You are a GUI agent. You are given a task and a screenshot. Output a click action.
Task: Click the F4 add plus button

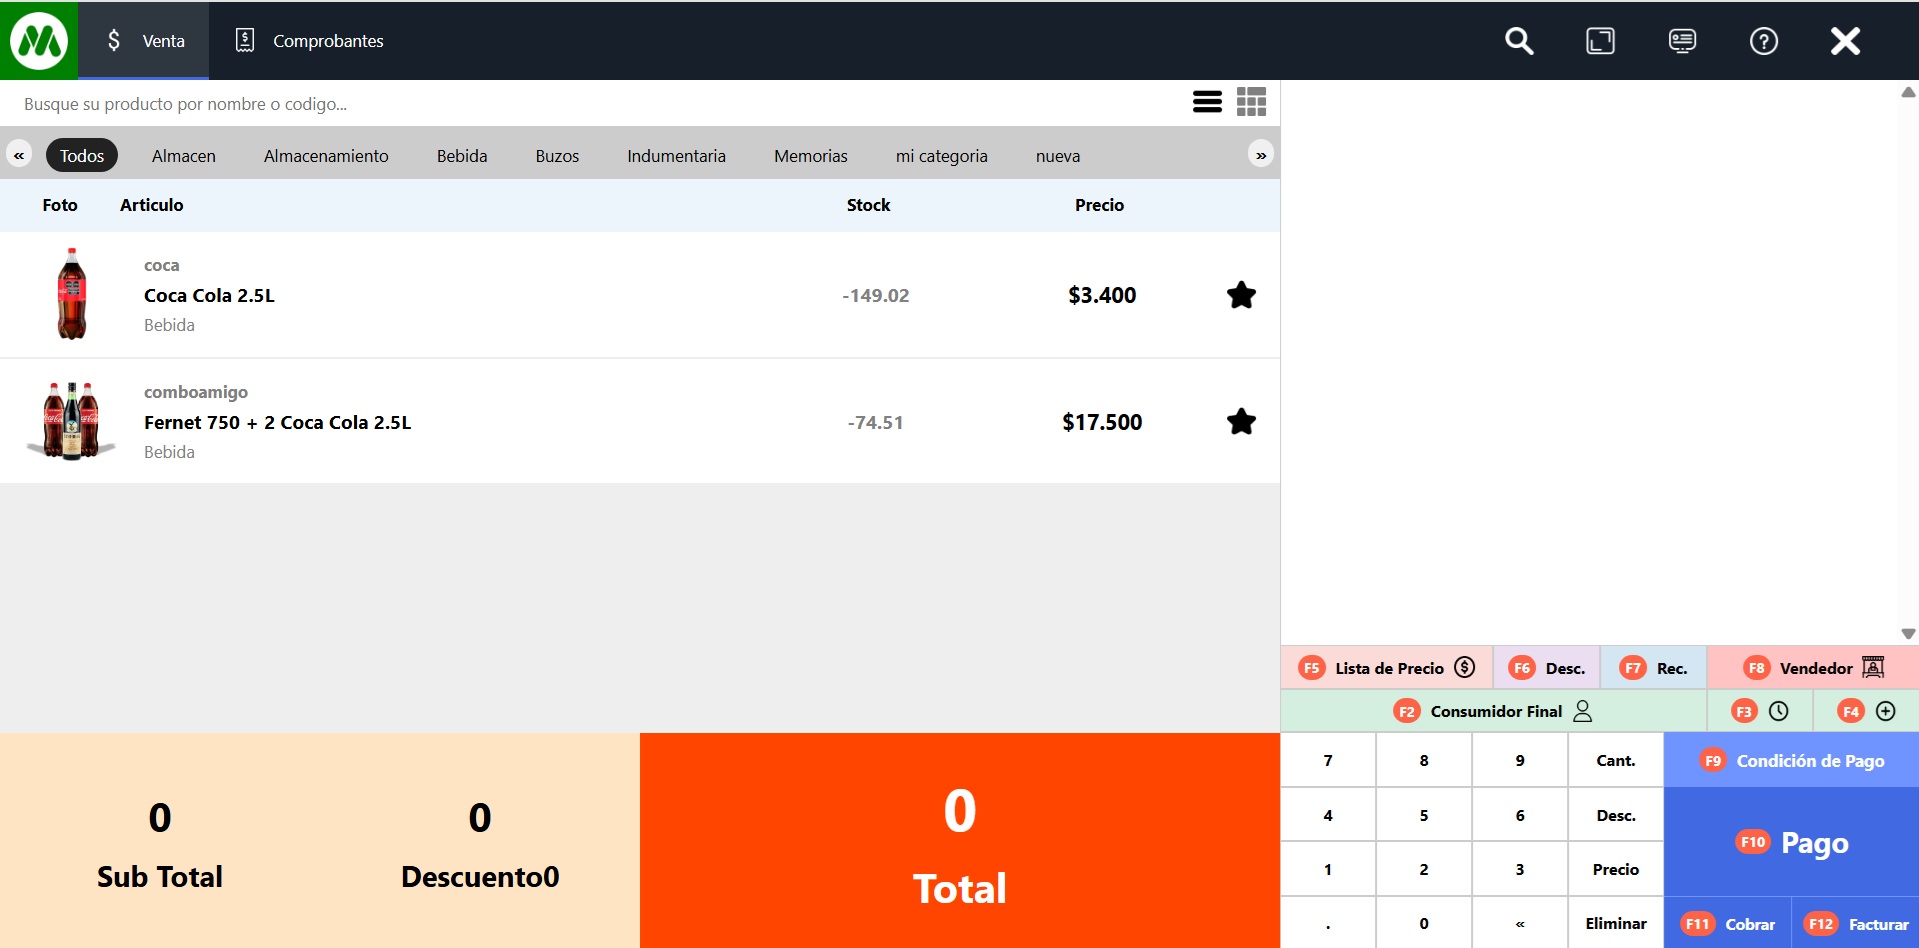click(1866, 711)
